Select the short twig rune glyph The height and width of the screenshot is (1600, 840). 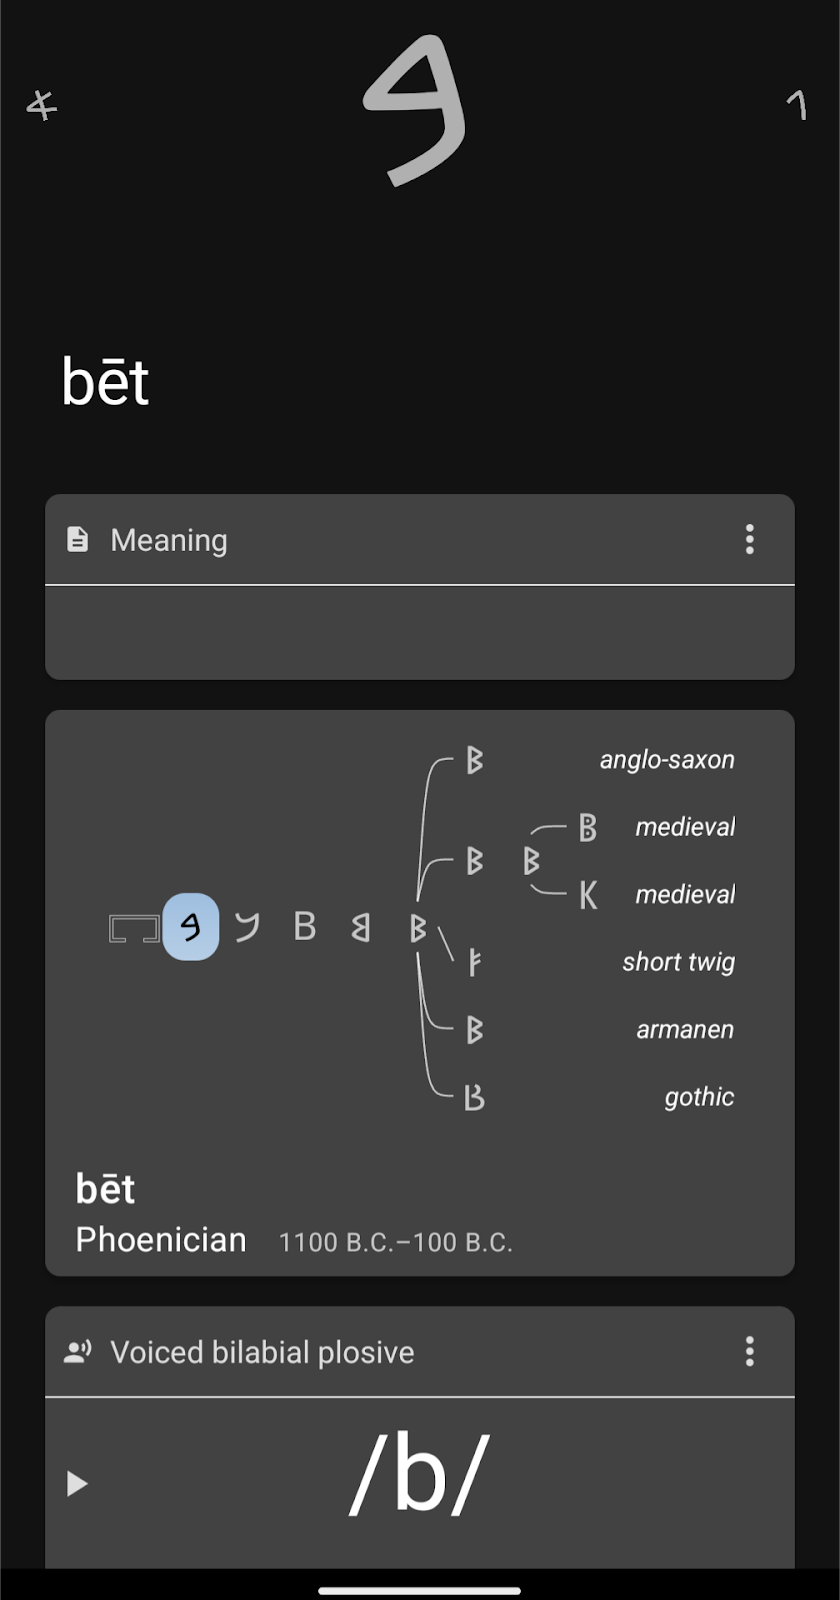pyautogui.click(x=474, y=962)
